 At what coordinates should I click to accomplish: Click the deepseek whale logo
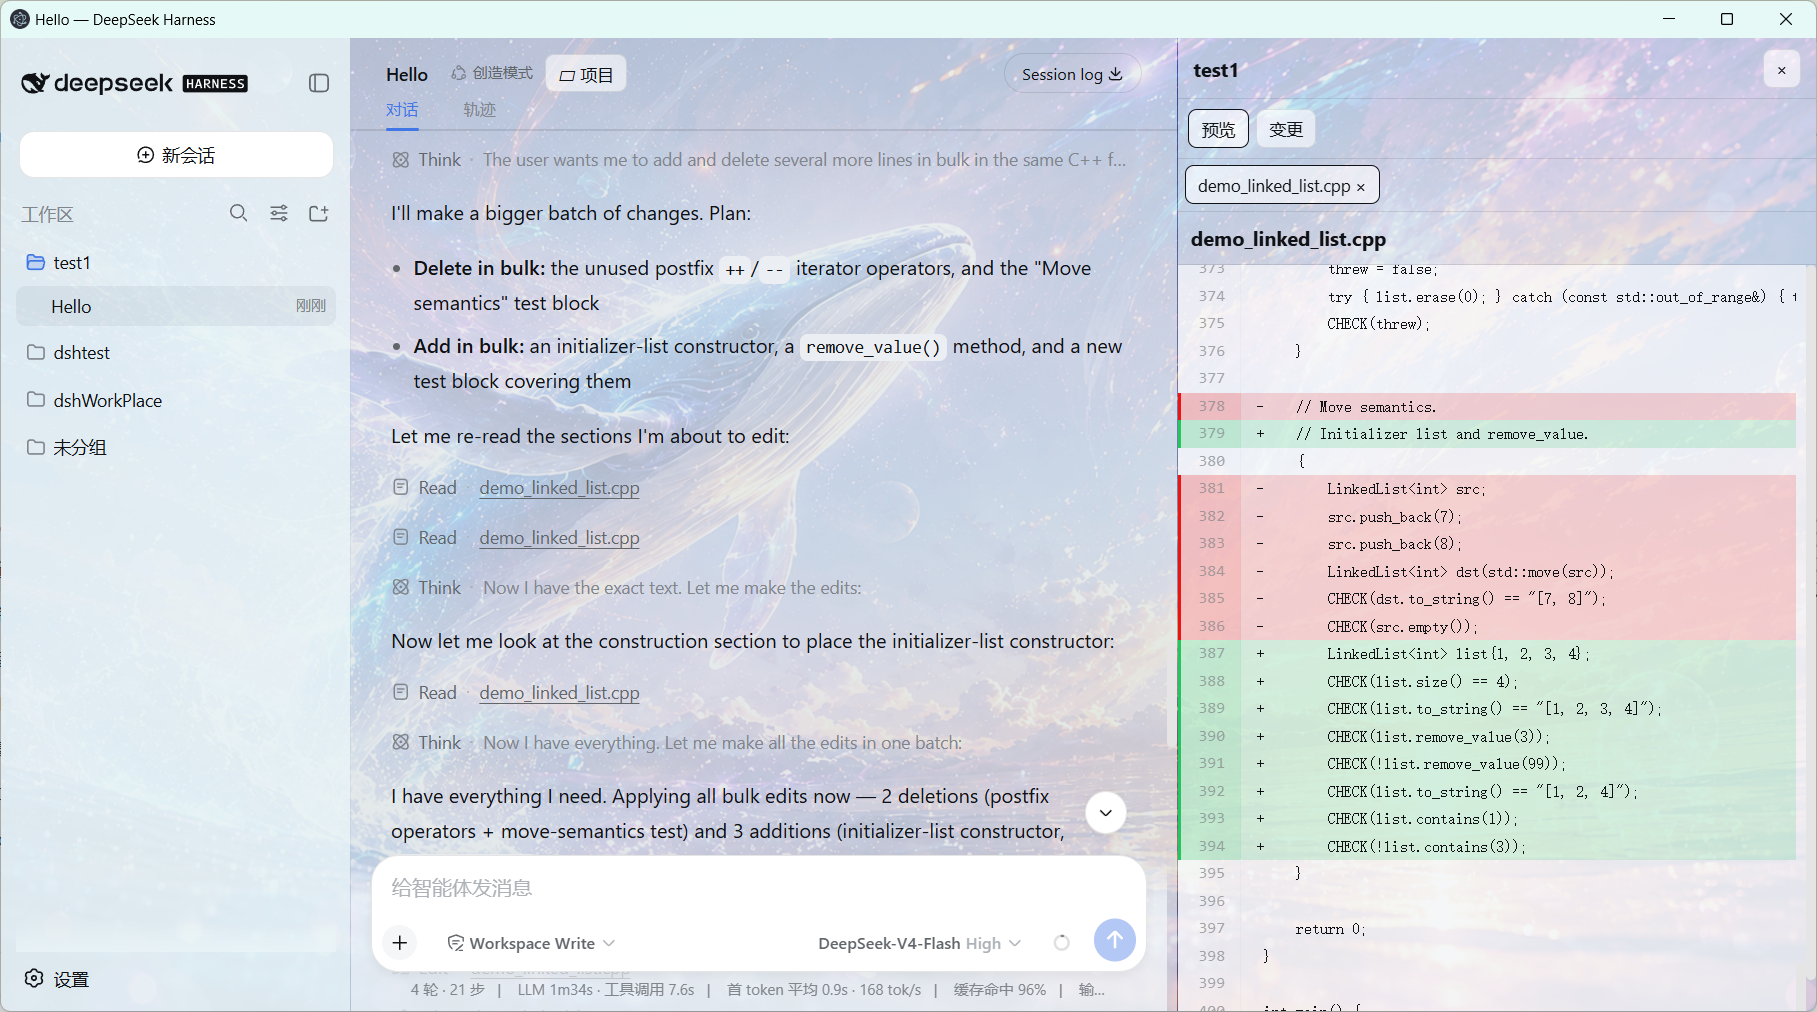(x=35, y=83)
